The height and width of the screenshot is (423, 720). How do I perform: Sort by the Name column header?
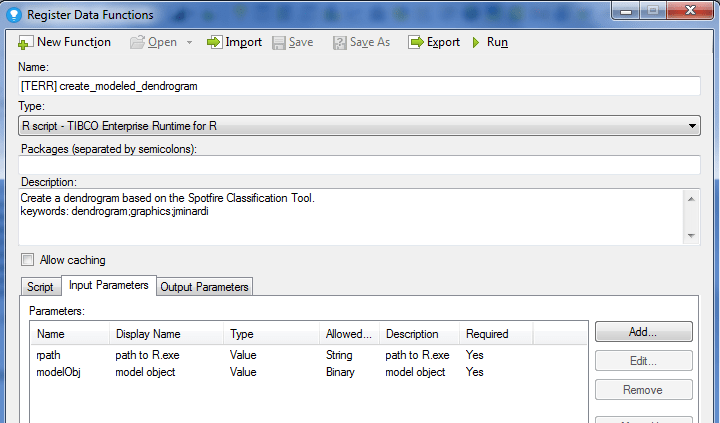[x=70, y=334]
